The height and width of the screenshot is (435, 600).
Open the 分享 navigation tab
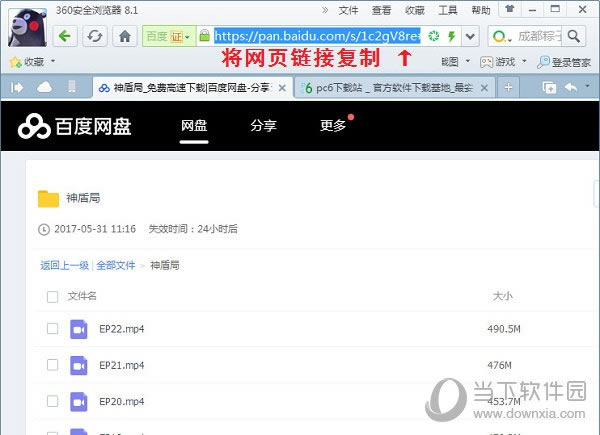(x=263, y=125)
